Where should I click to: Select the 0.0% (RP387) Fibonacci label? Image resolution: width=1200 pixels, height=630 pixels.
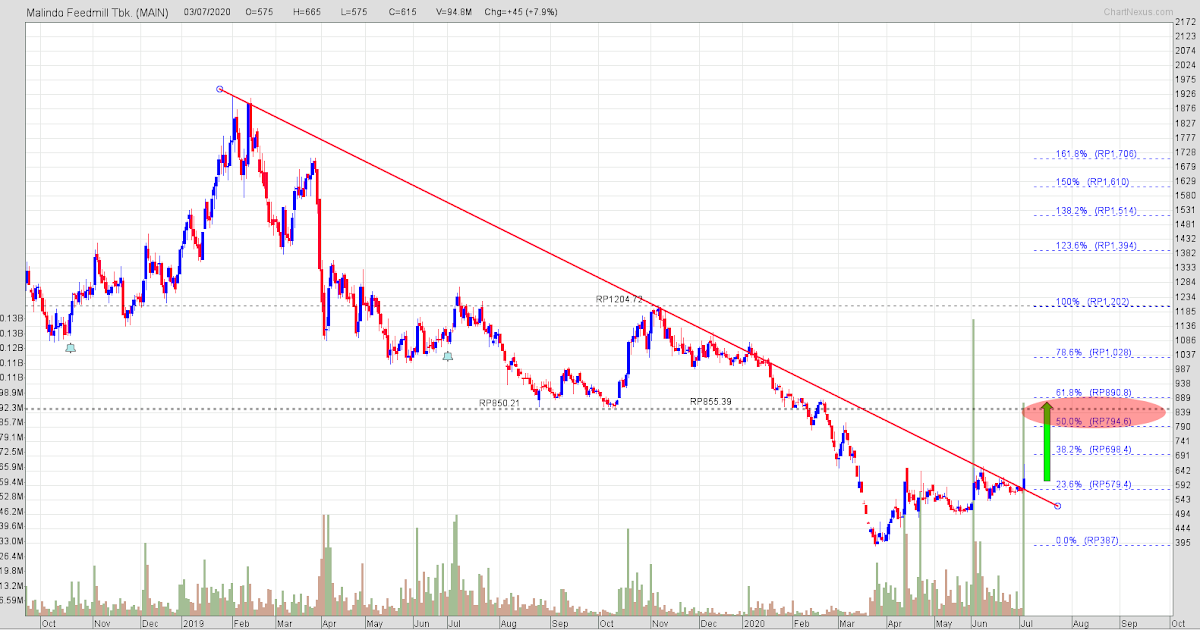1085,542
